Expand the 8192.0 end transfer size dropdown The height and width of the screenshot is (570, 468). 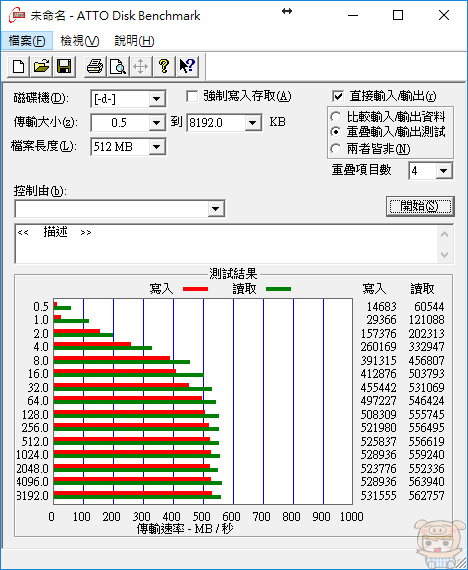[x=252, y=123]
